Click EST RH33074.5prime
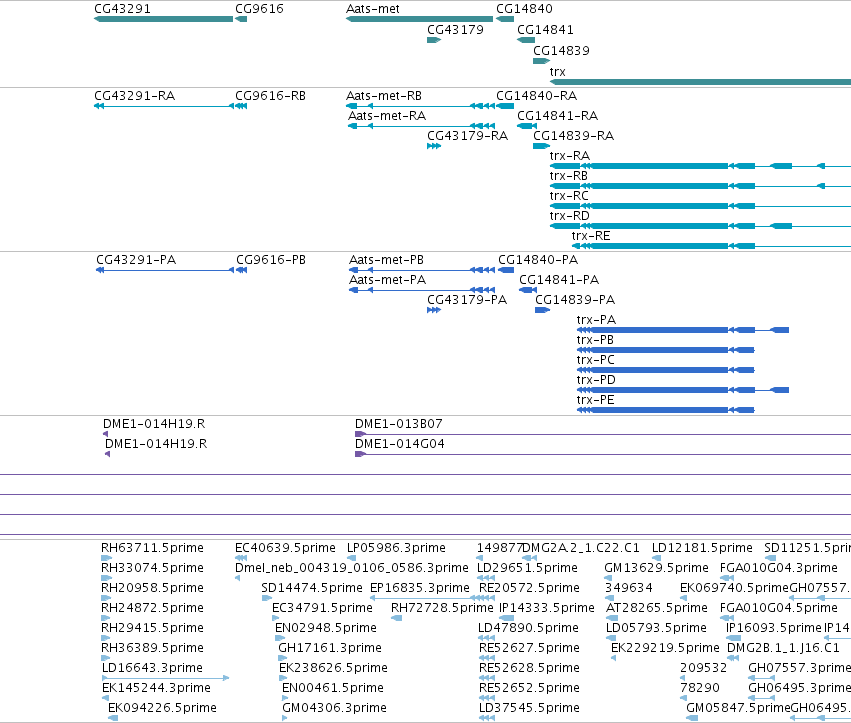The height and width of the screenshot is (723, 851). (152, 569)
